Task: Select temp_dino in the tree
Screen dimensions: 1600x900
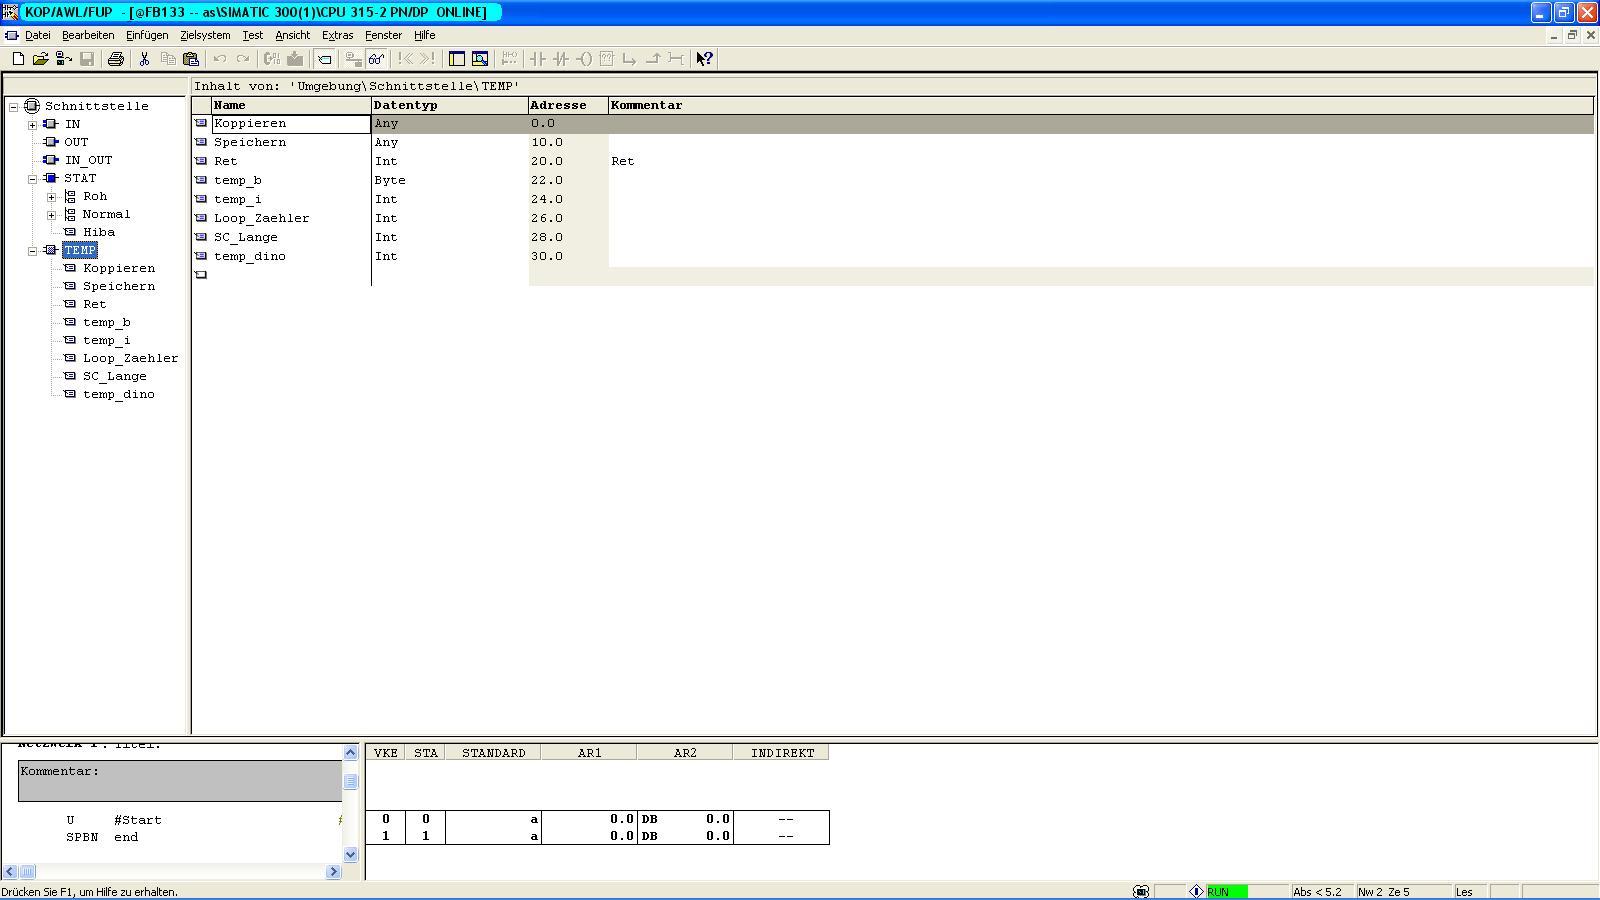Action: click(118, 394)
